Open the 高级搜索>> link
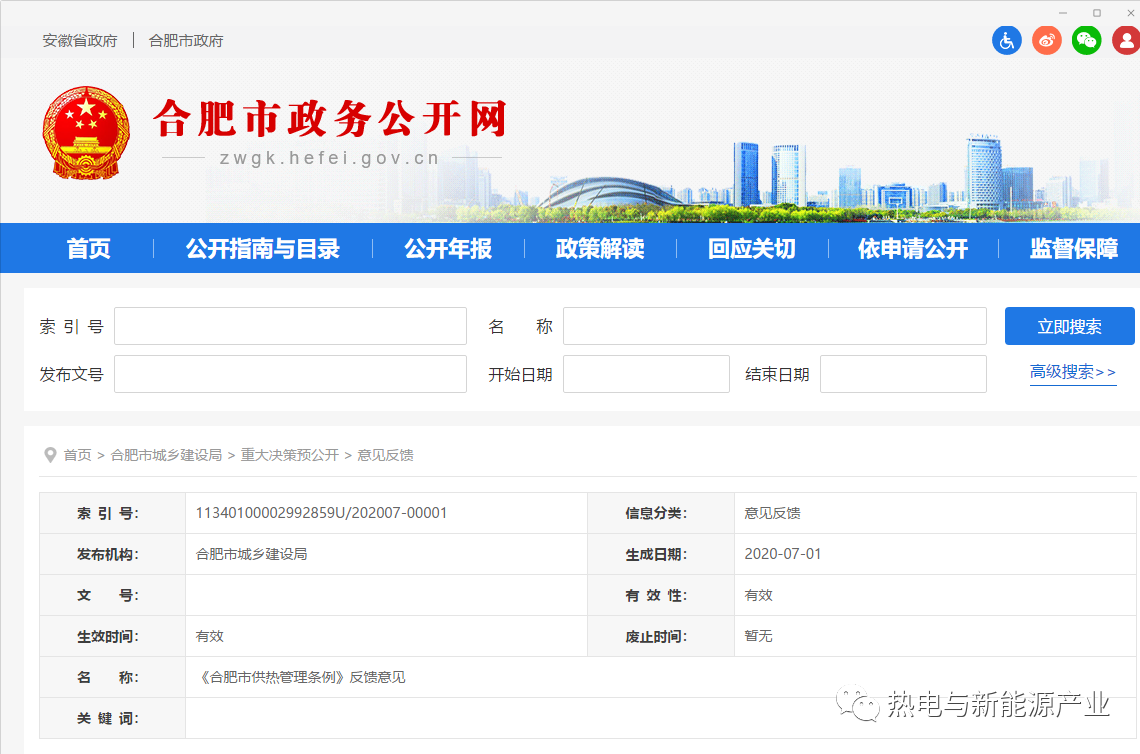Viewport: 1140px width, 754px height. click(1073, 372)
